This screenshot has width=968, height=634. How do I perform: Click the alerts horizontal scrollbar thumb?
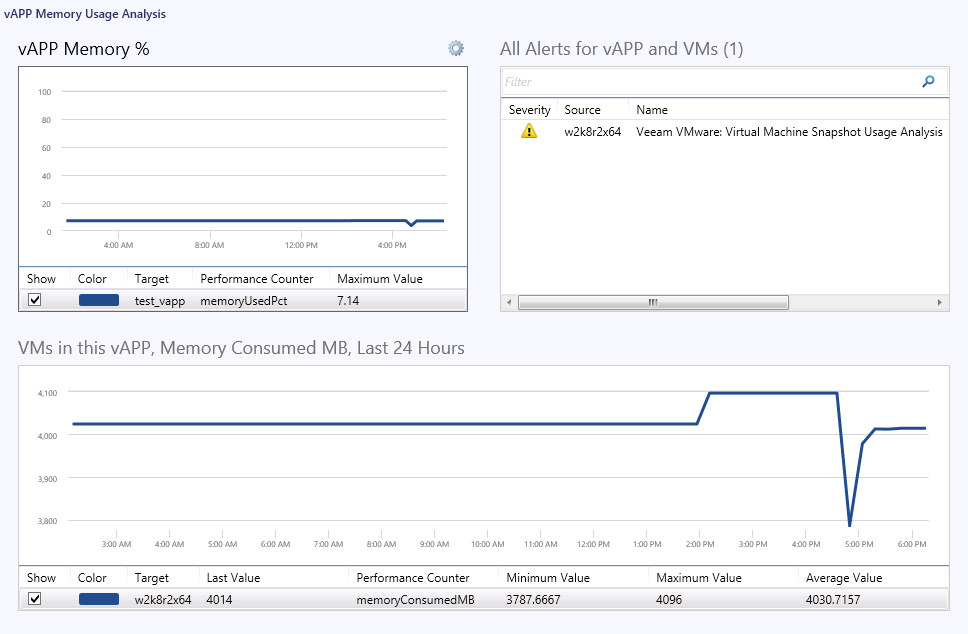tap(653, 302)
